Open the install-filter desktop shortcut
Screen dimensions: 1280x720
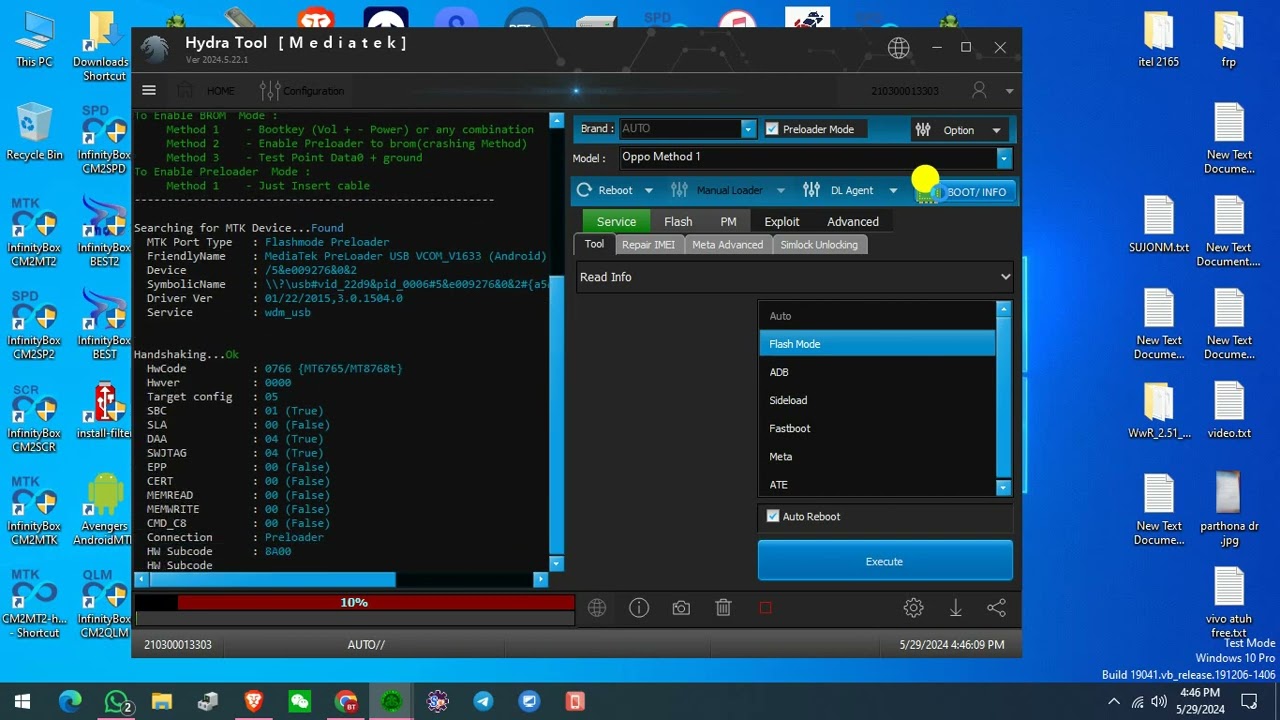pos(105,410)
